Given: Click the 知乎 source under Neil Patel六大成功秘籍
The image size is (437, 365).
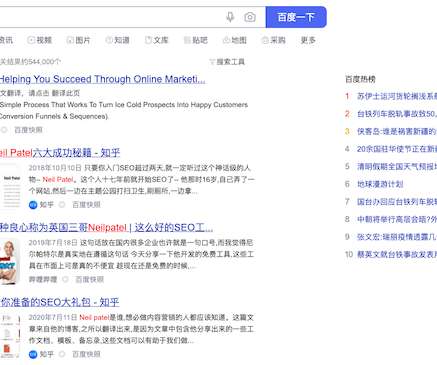Looking at the screenshot, I should click(x=46, y=205).
